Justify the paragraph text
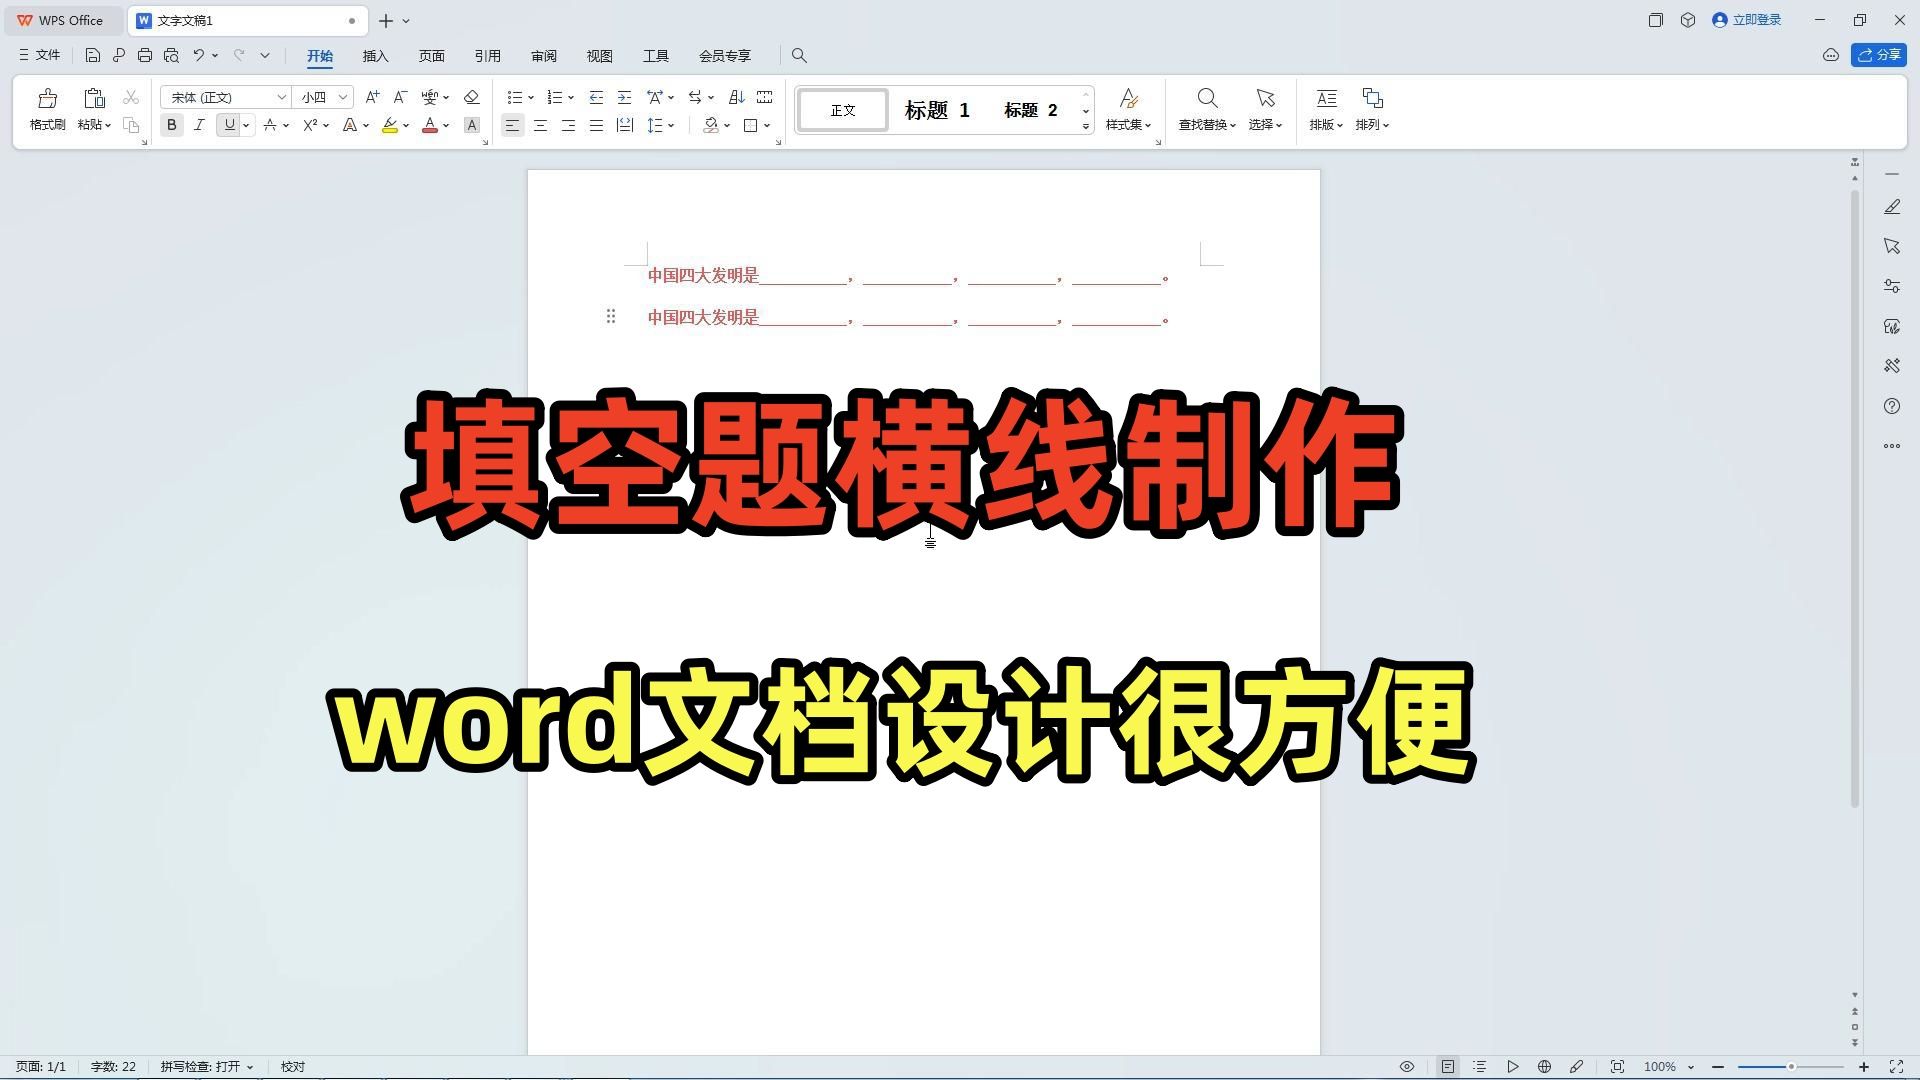The image size is (1920, 1080). point(596,125)
